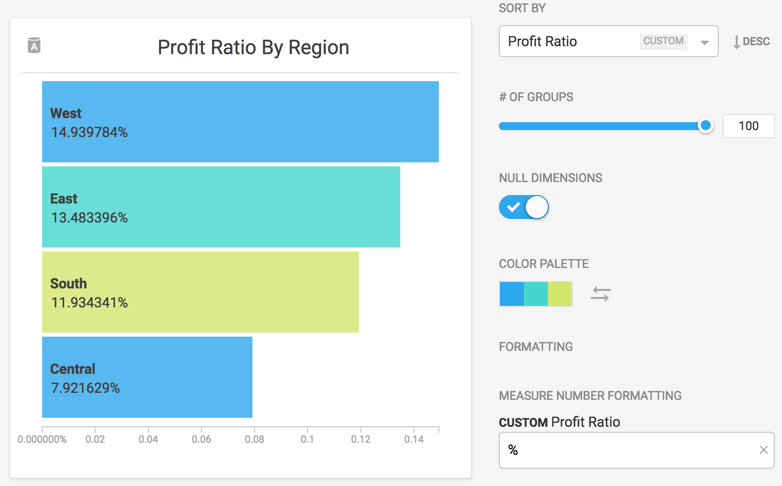Clear the Profit Ratio format field
The width and height of the screenshot is (782, 486).
763,450
